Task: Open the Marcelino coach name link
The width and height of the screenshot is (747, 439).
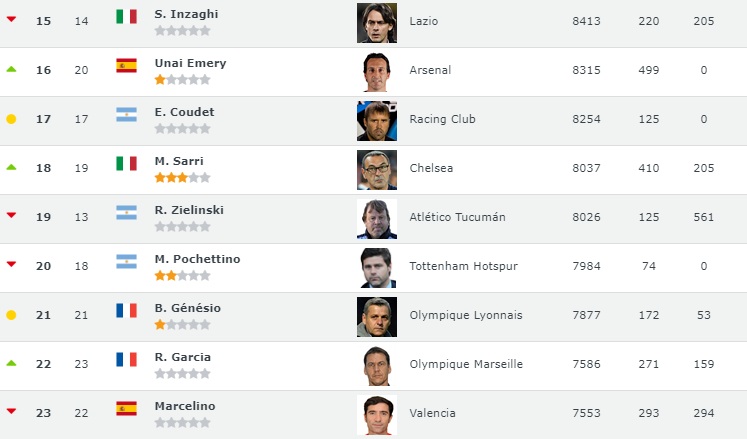Action: coord(185,406)
